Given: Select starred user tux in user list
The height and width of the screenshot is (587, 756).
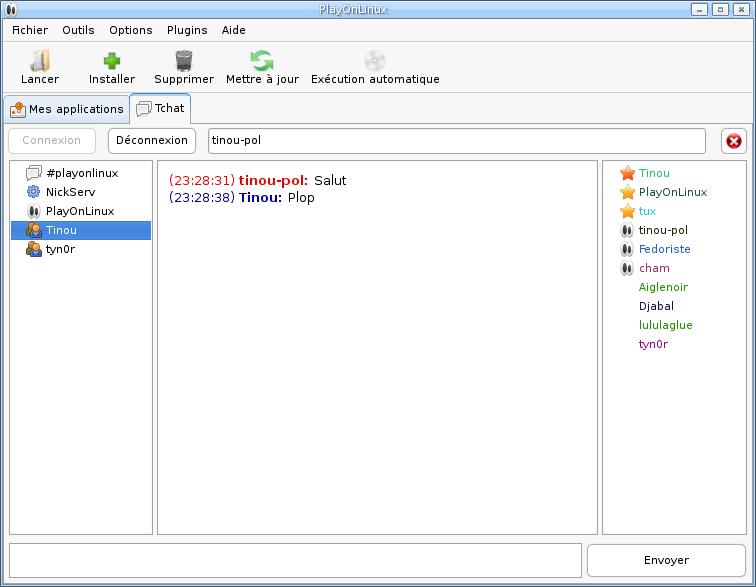Looking at the screenshot, I should (647, 211).
